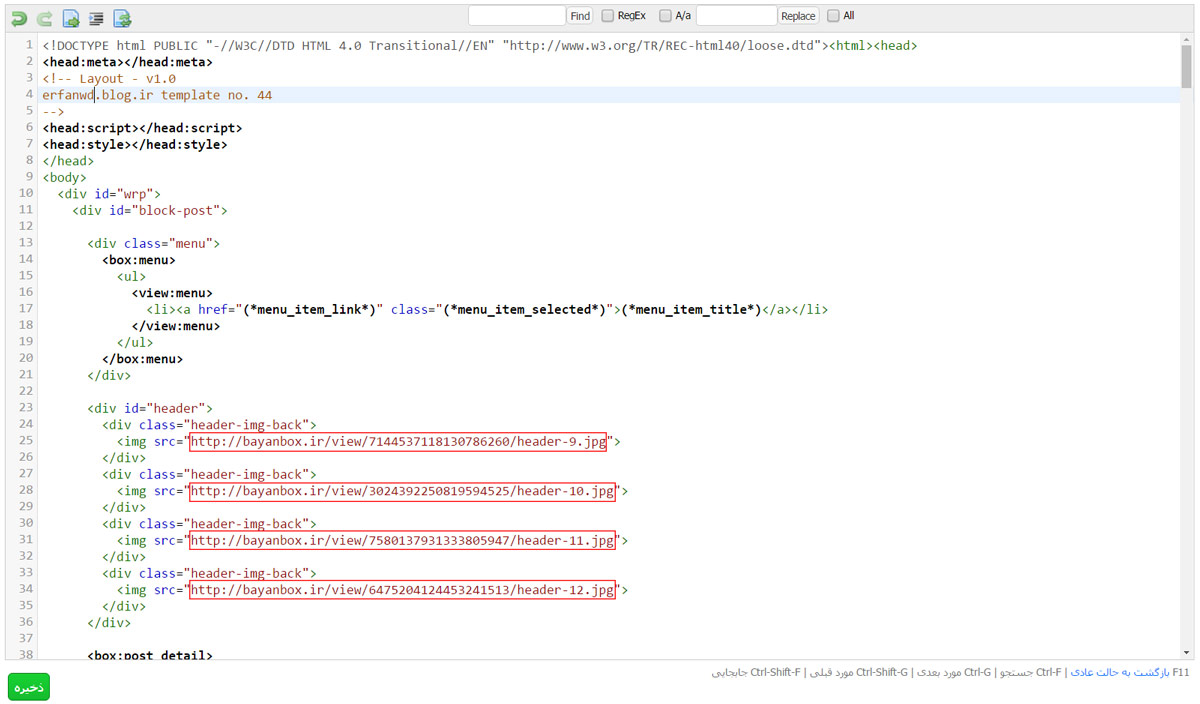Screen dimensions: 1200x704
Task: Click the <head:script></head:script> line
Action: tap(142, 128)
